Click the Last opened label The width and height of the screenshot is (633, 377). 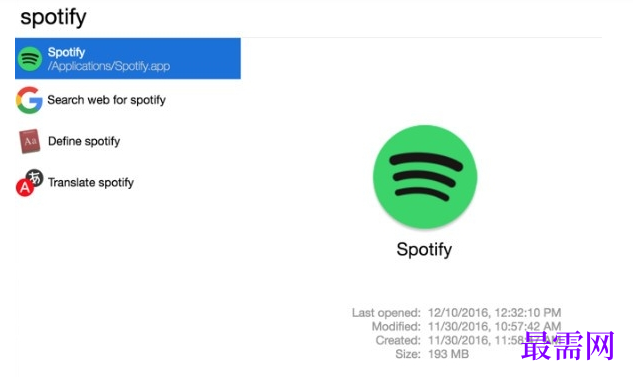[x=386, y=312]
